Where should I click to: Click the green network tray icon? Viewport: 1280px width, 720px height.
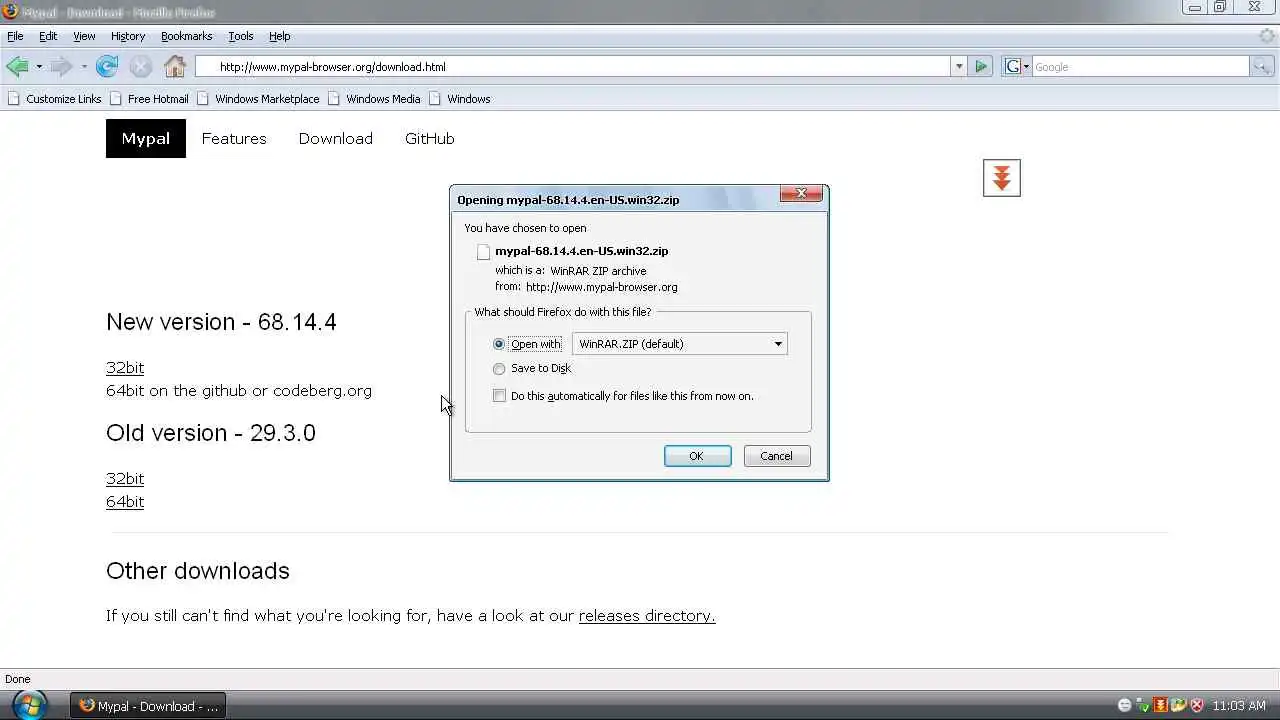1142,705
